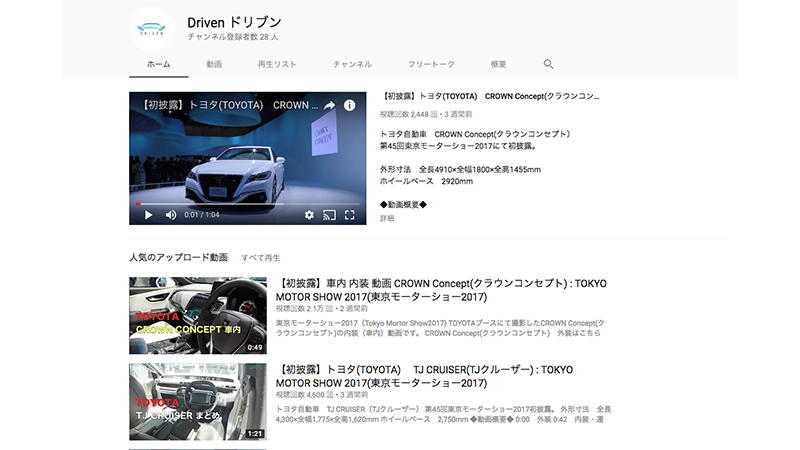Click the すべて再生 link
Screen dimensions: 800x450
(261, 258)
